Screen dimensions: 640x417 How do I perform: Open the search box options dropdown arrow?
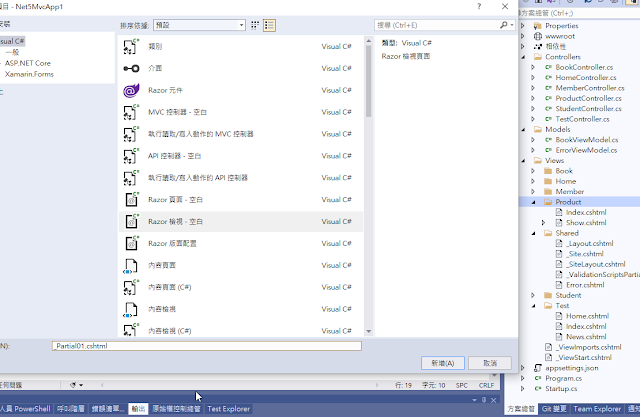(512, 25)
